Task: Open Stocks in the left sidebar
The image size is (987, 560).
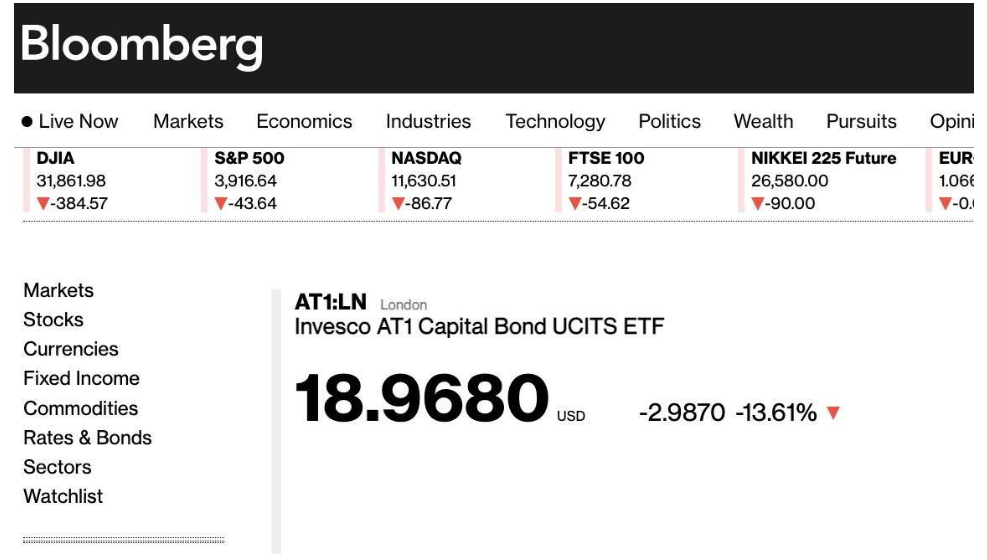Action: tap(53, 320)
